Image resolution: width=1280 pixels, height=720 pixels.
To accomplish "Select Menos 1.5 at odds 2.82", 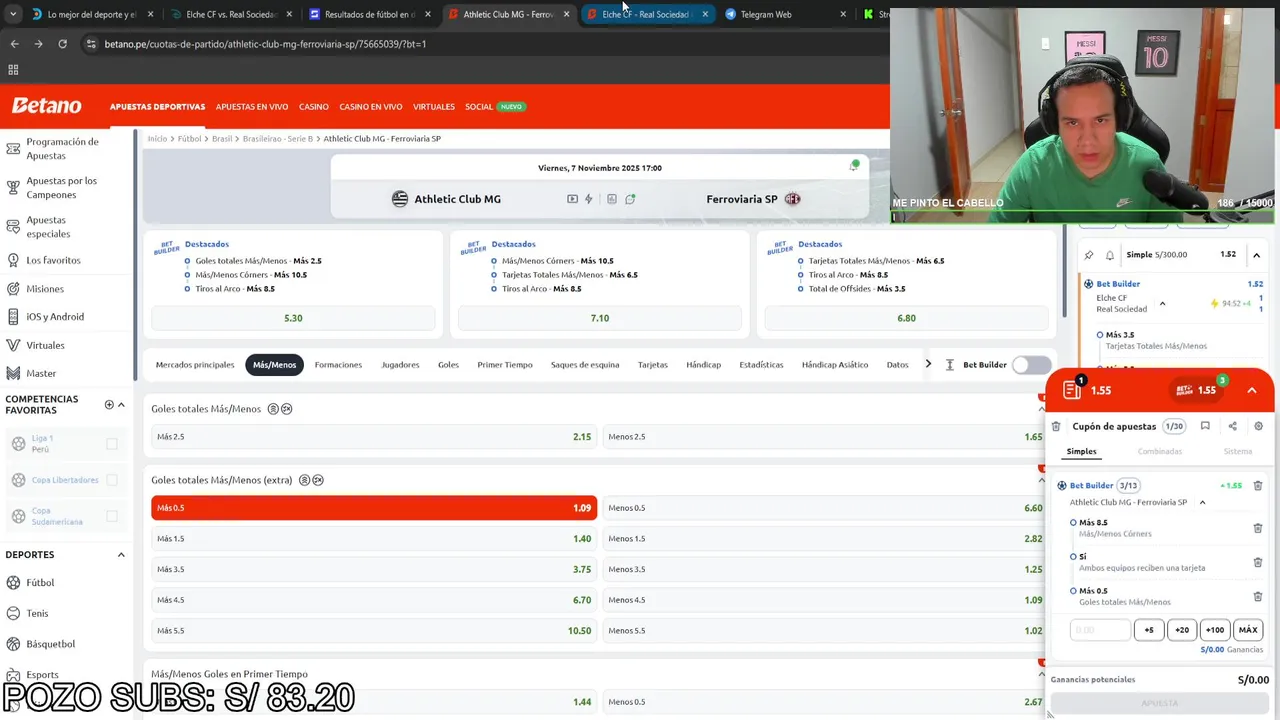I will point(825,539).
